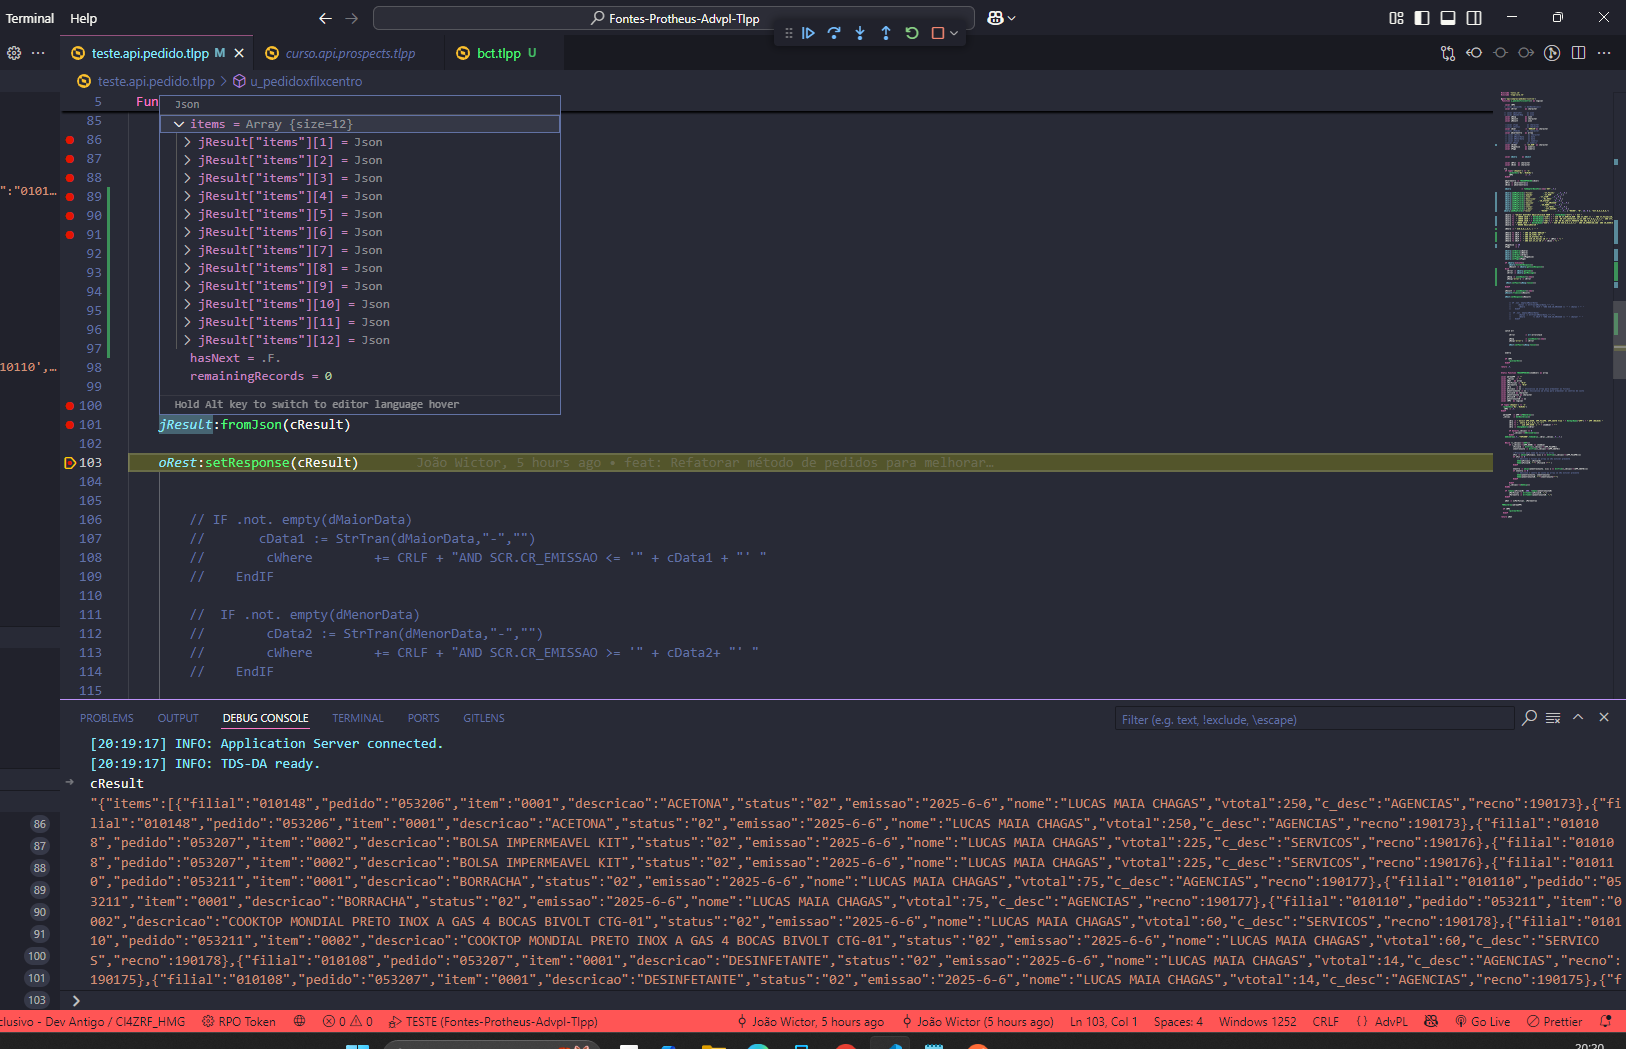The image size is (1626, 1049).
Task: Restart the debug session
Action: [x=912, y=33]
